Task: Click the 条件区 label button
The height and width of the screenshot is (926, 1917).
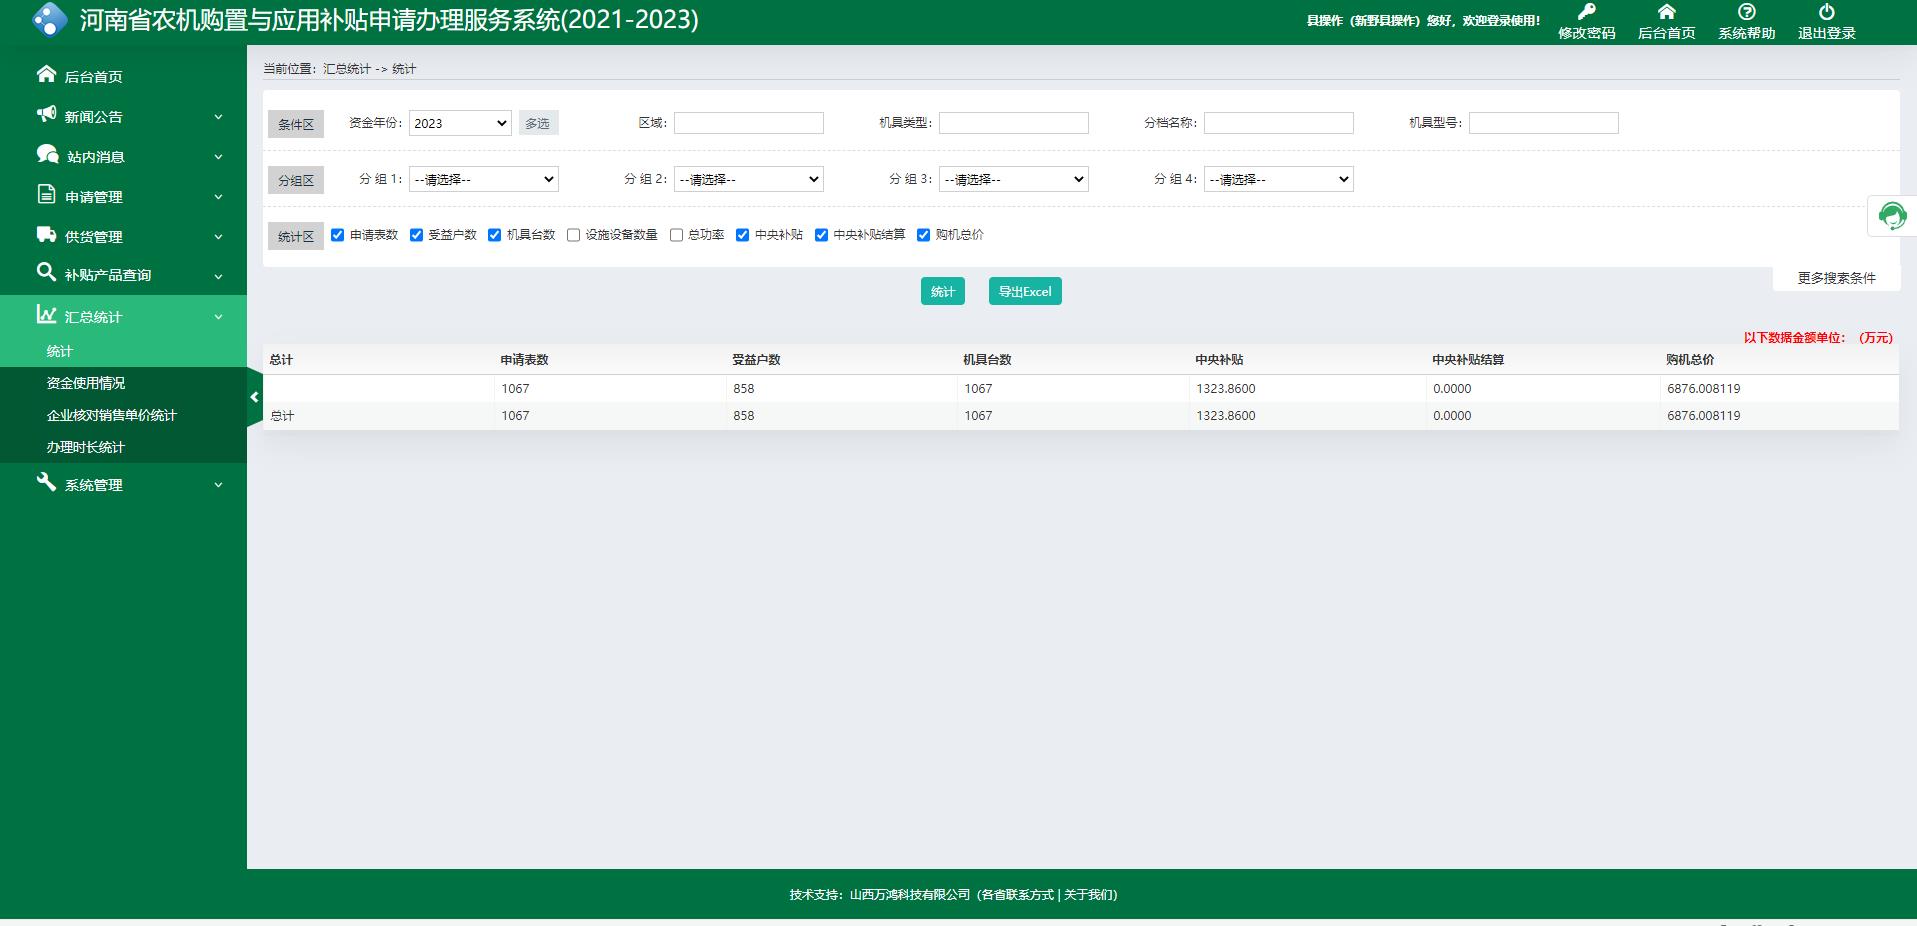Action: [x=296, y=124]
